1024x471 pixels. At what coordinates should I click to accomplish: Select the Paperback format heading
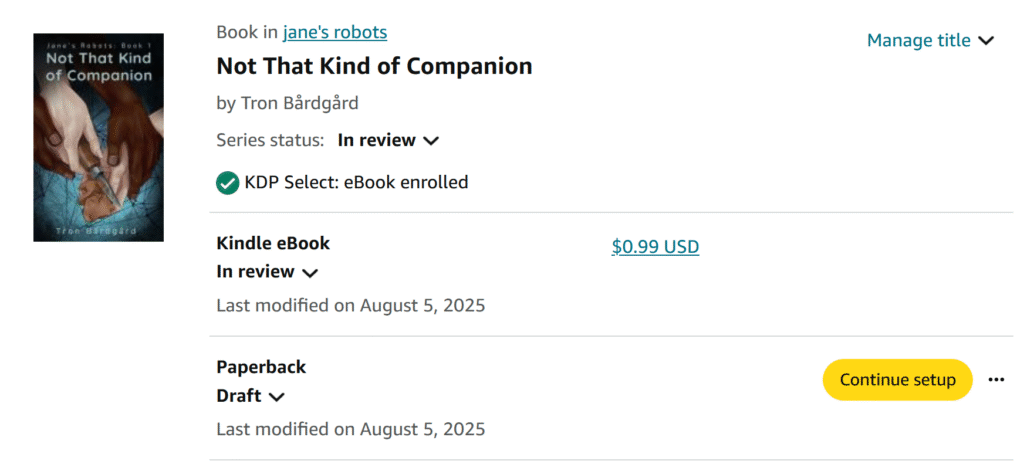(x=261, y=367)
